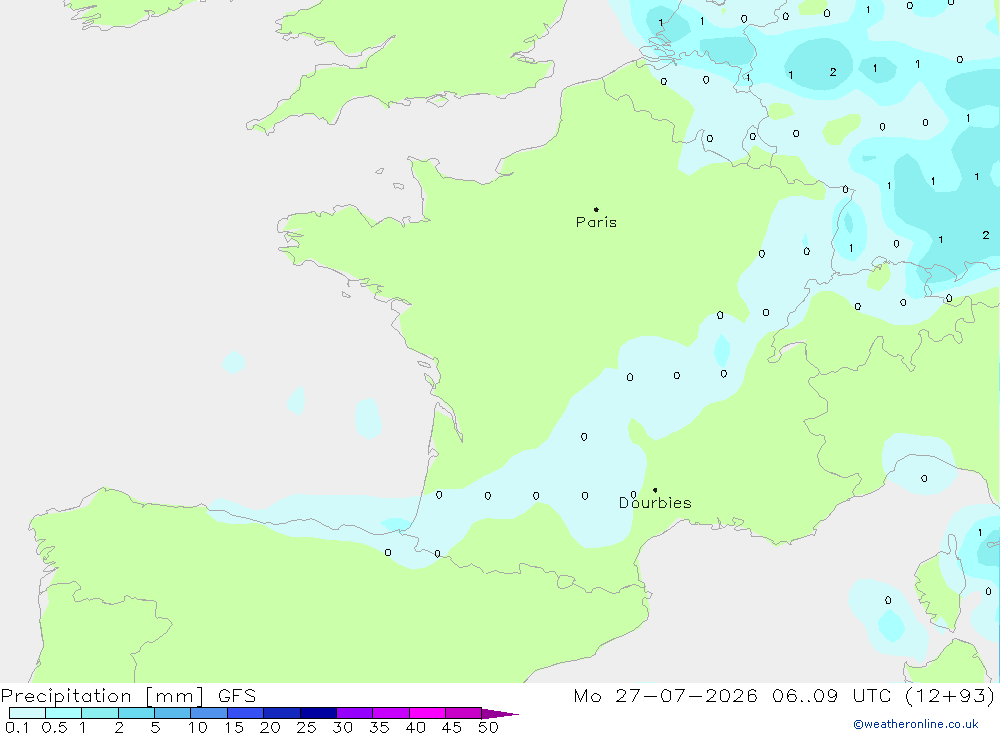The image size is (1000, 733).
Task: Select the Dourbies location dot marker
Action: [655, 490]
